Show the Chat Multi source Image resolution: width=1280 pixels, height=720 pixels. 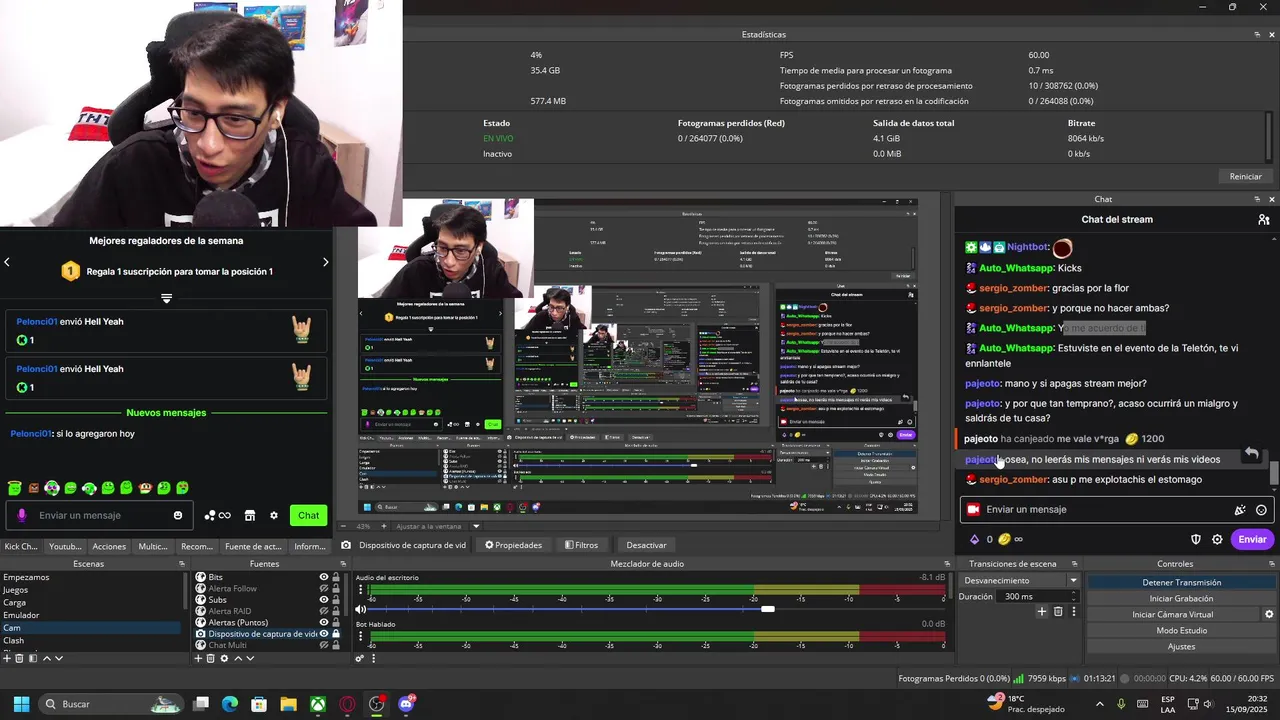[323, 645]
